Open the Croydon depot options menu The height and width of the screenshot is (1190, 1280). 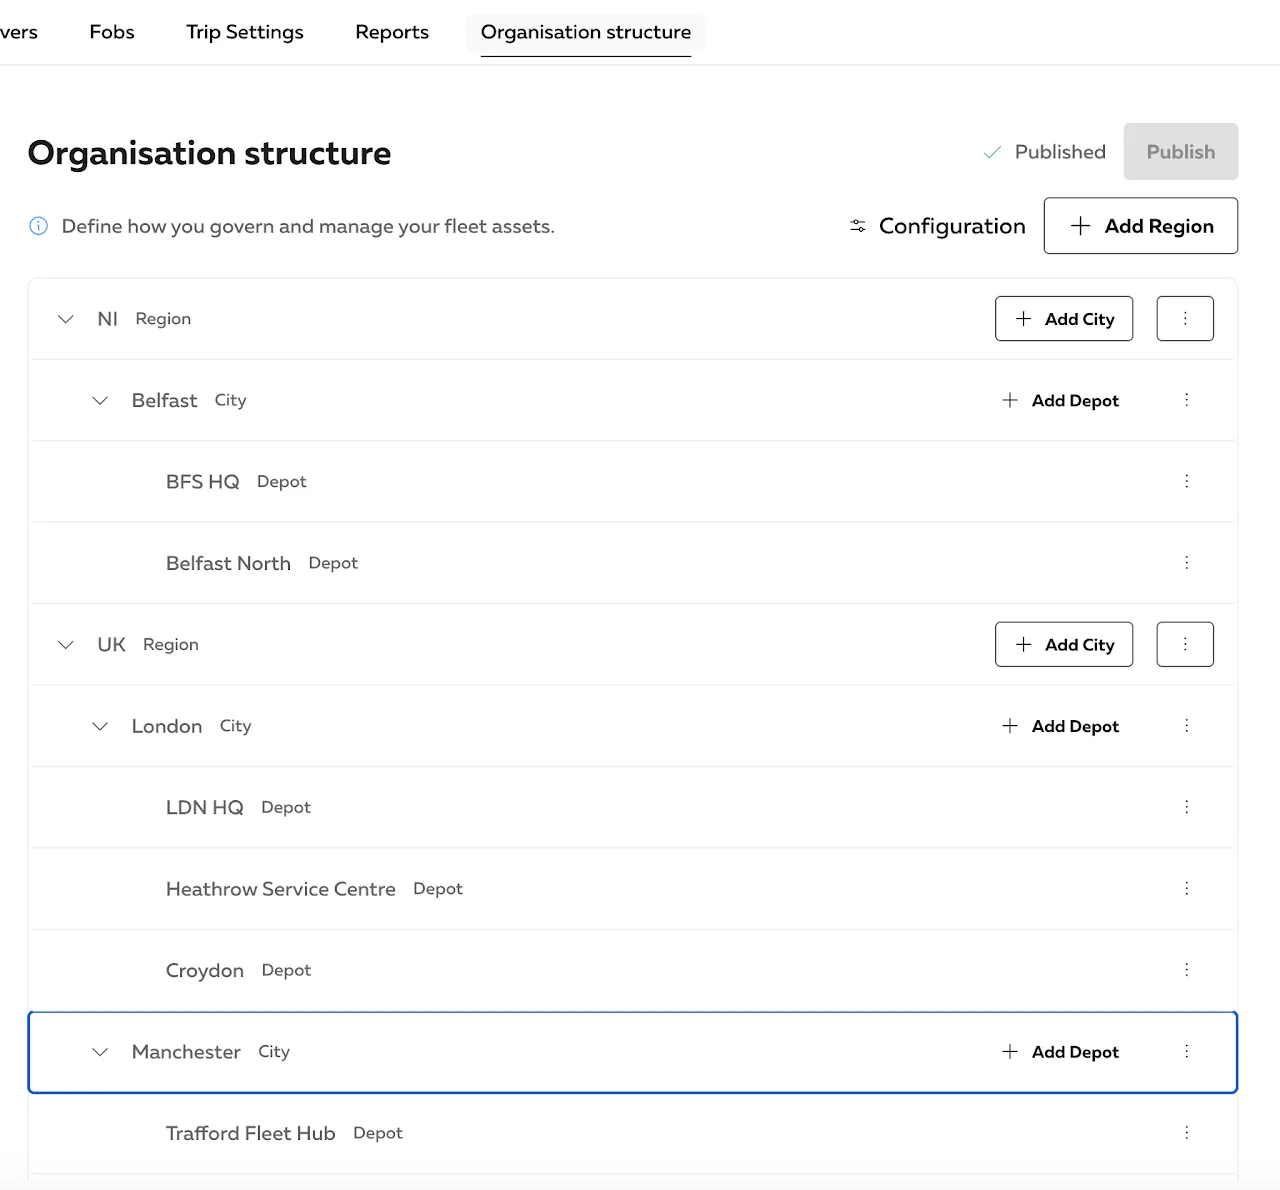(x=1187, y=970)
